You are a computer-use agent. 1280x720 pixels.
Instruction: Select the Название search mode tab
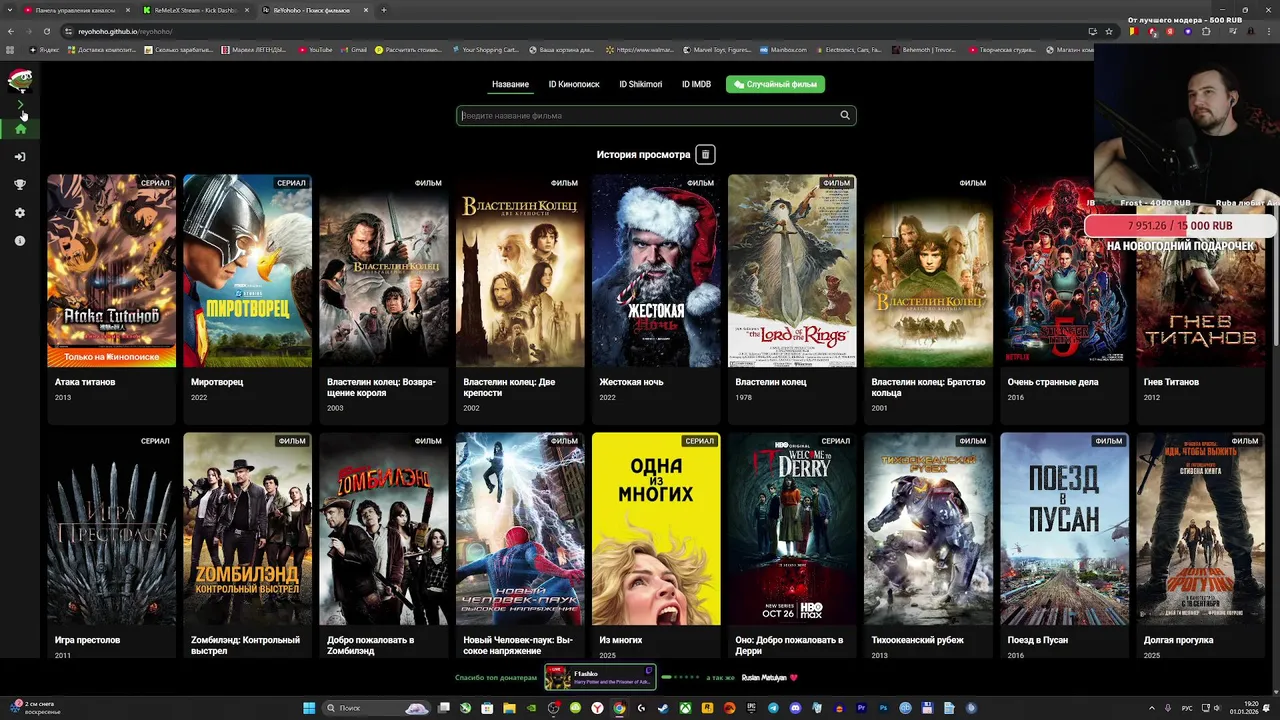(x=510, y=84)
